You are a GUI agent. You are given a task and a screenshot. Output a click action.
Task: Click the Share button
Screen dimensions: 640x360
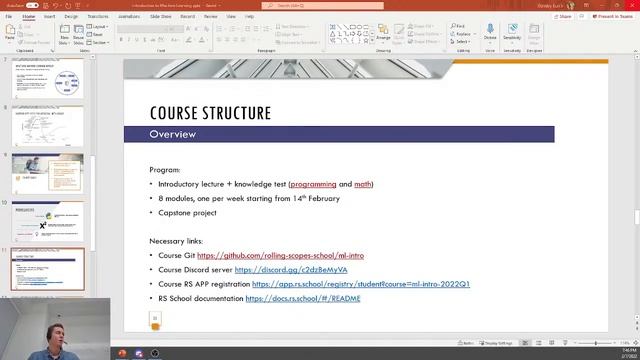(x=562, y=16)
